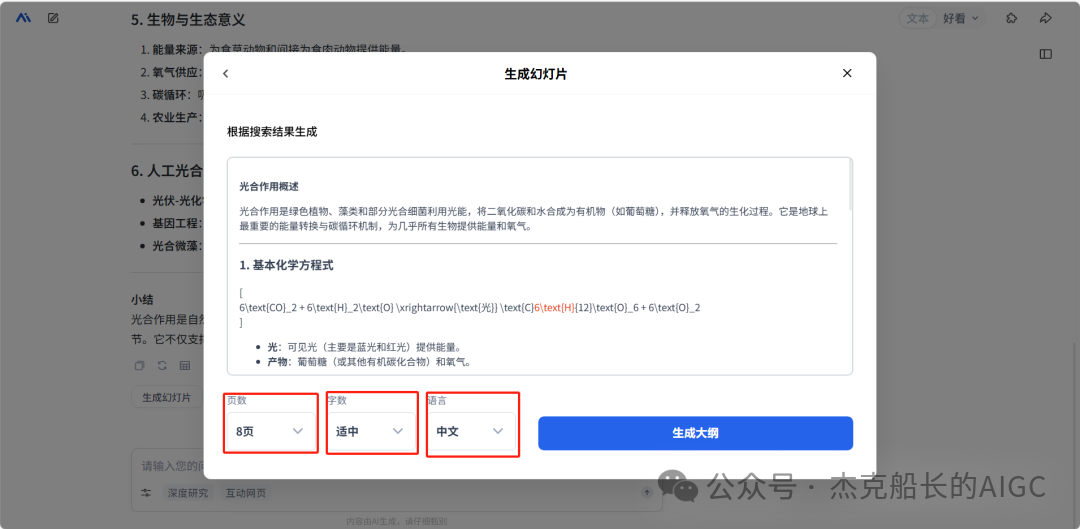Click the new chat edit icon
This screenshot has height=529, width=1080.
tap(53, 18)
